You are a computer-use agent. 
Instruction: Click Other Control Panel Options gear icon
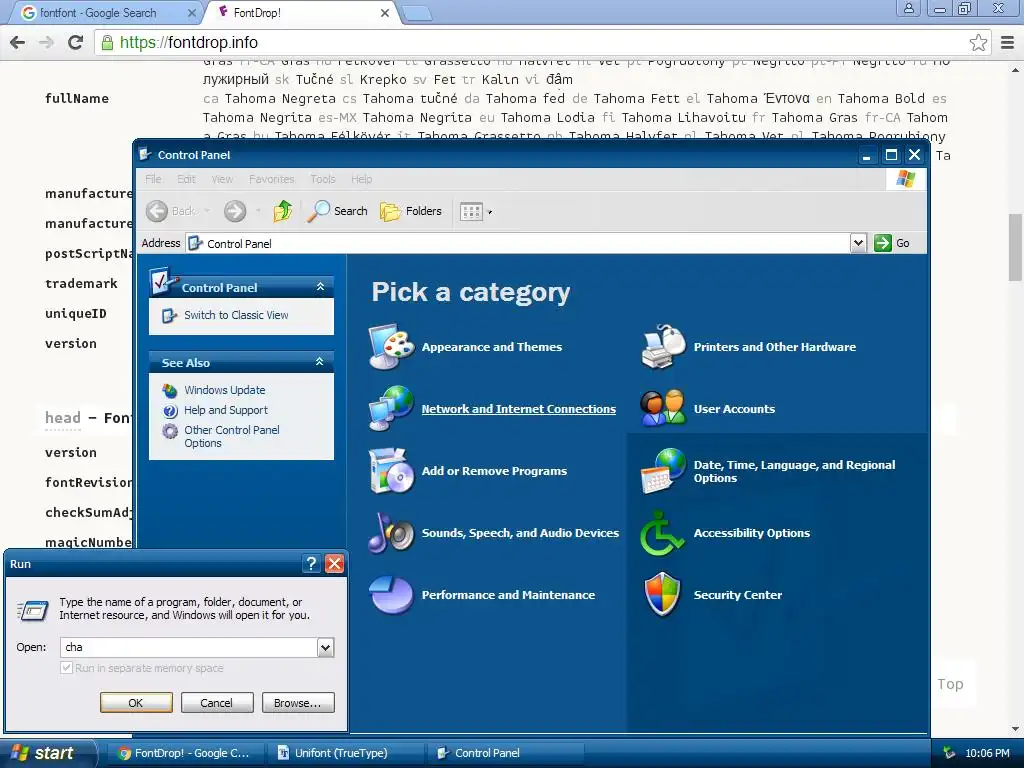click(170, 431)
